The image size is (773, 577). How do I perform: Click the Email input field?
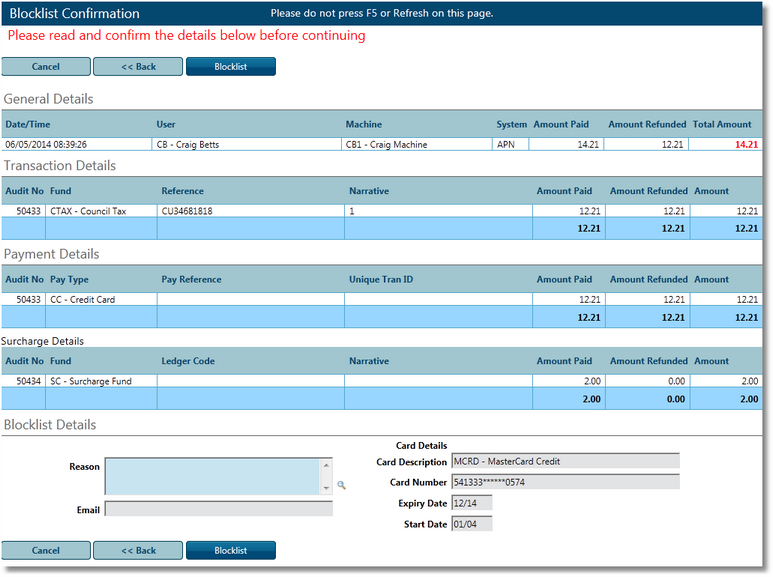coord(218,509)
